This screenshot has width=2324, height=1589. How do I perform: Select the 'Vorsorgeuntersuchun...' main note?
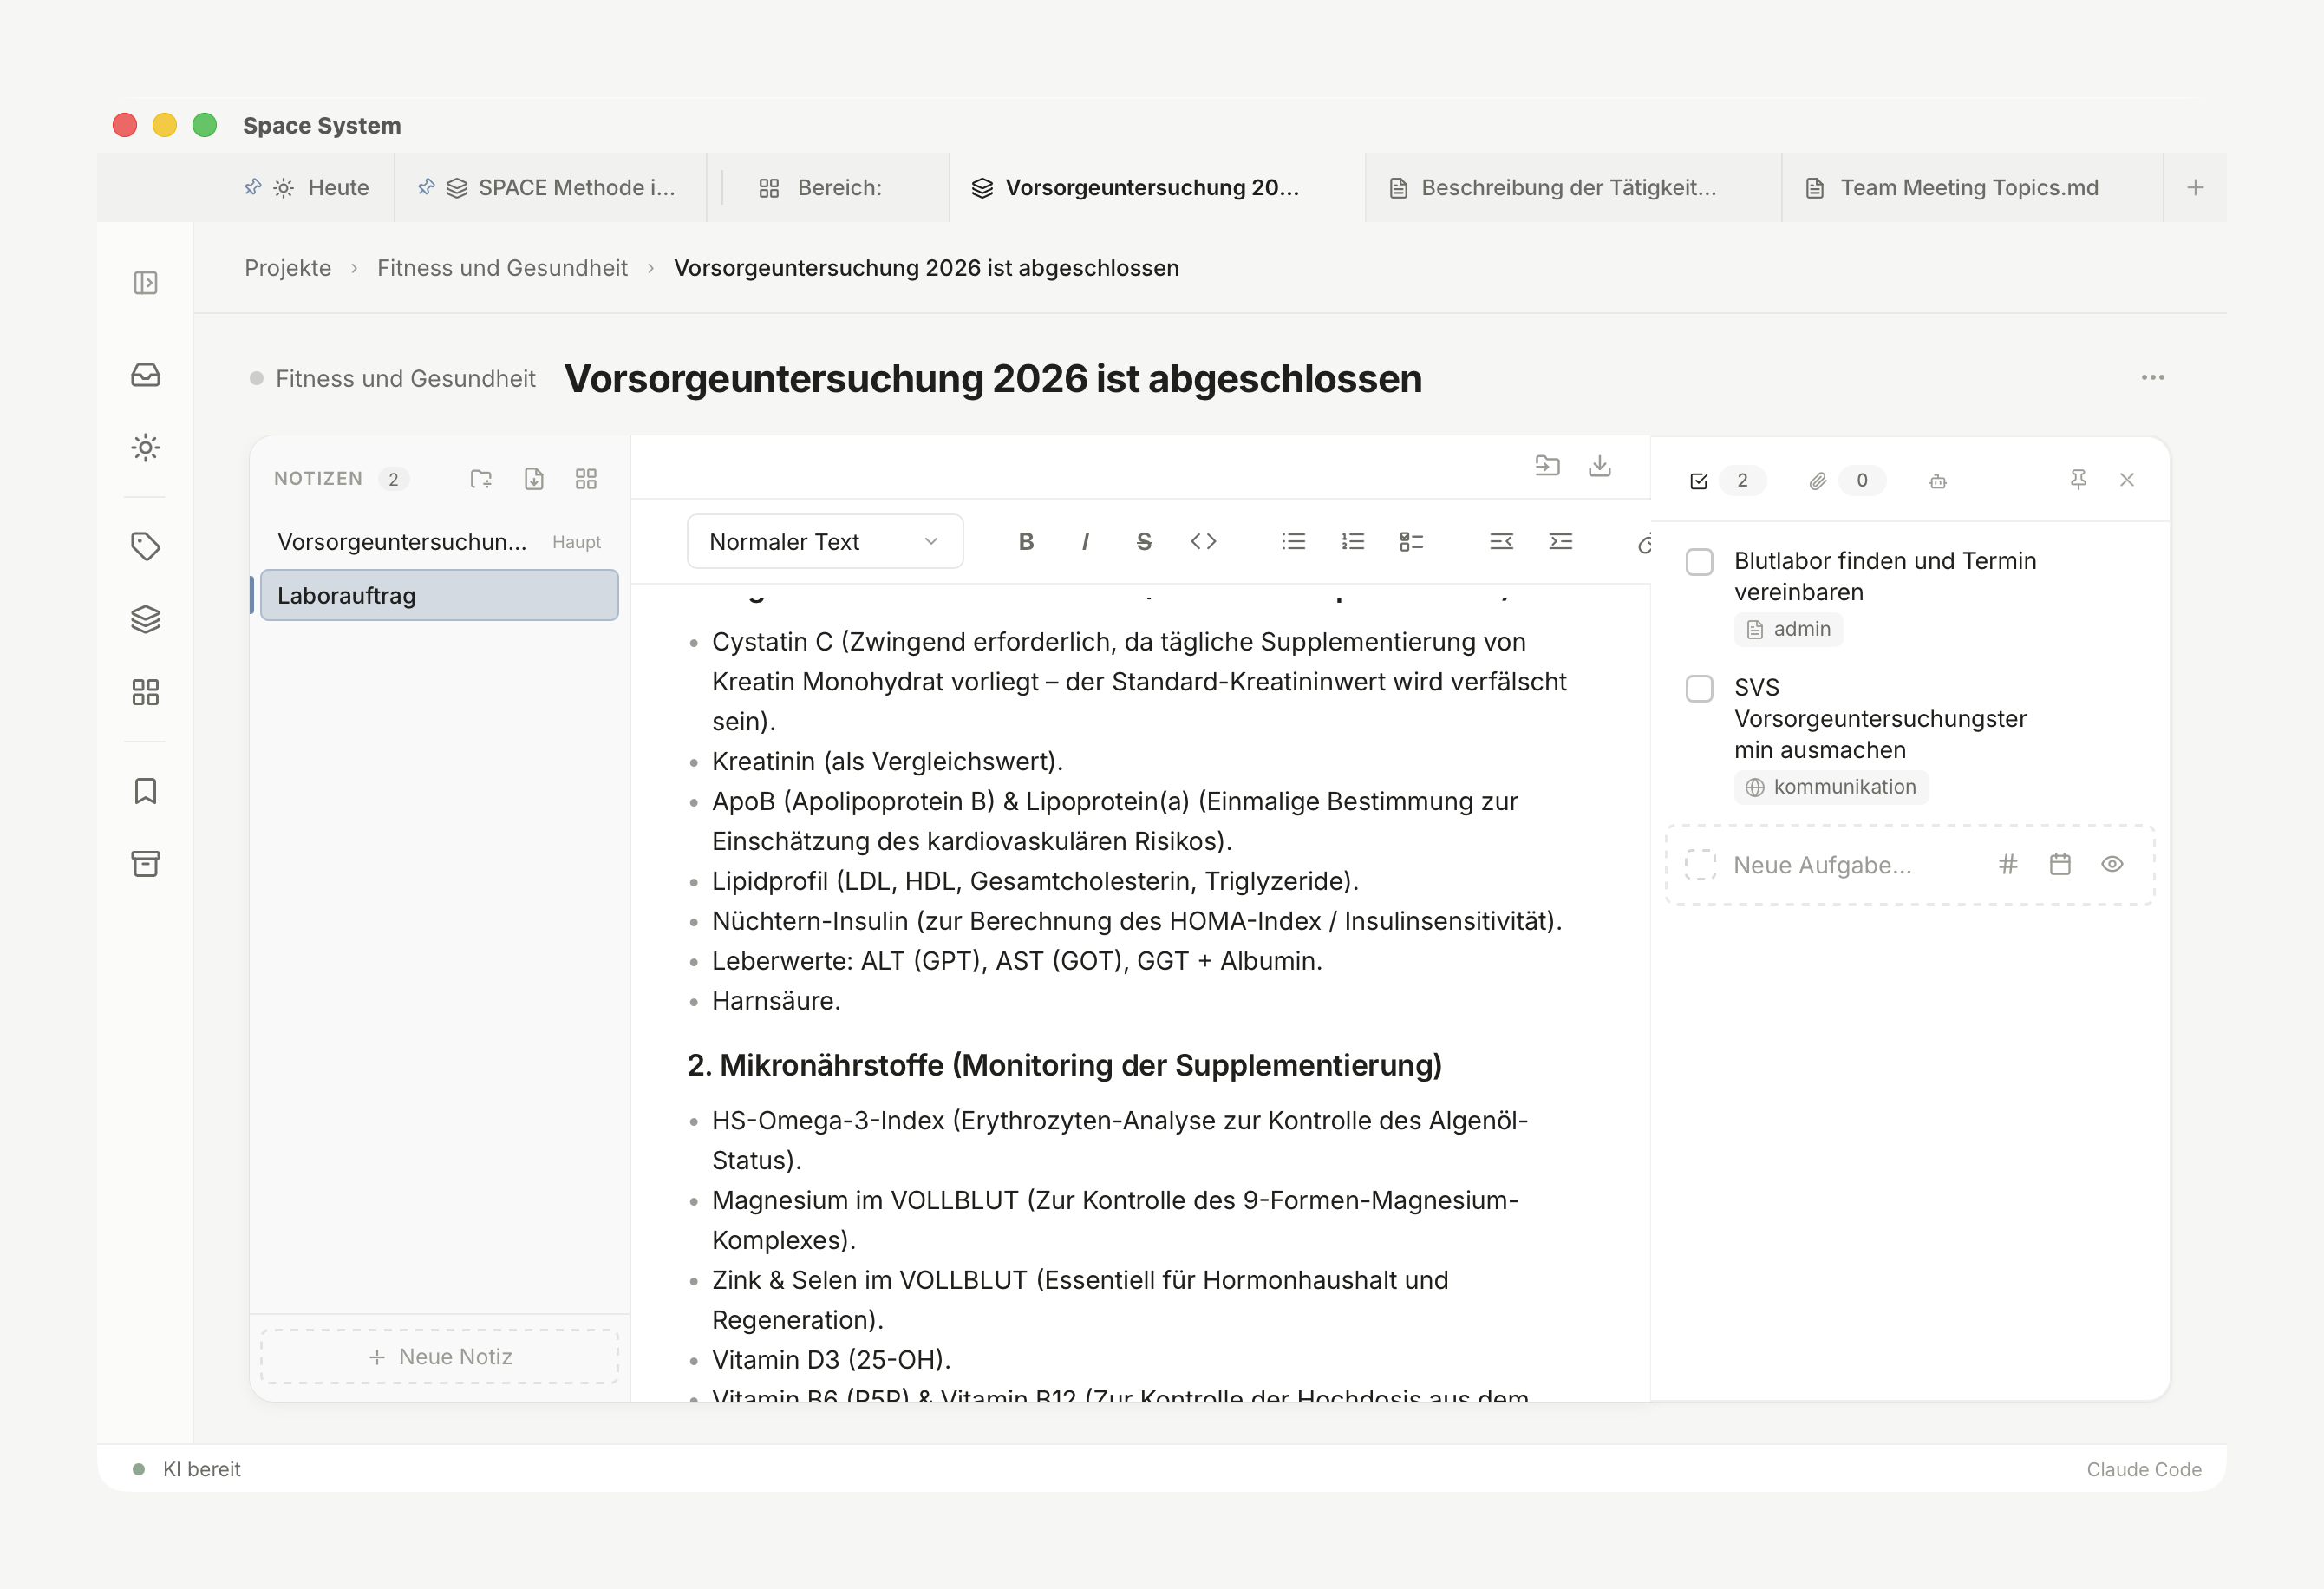tap(440, 542)
